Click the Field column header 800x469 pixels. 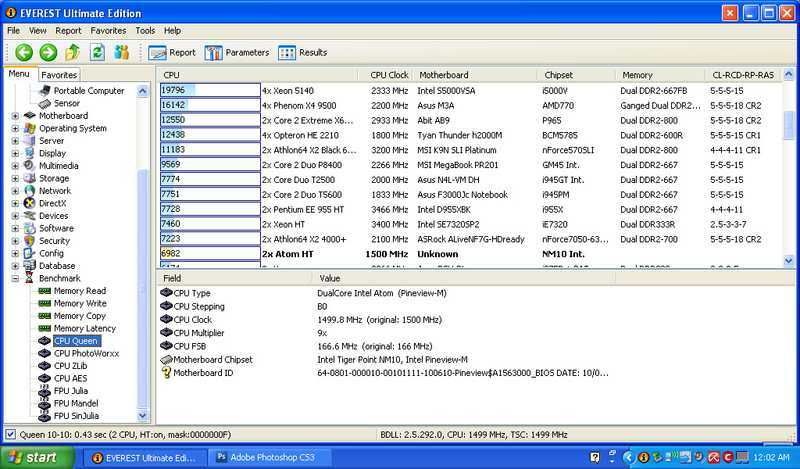tap(234, 278)
